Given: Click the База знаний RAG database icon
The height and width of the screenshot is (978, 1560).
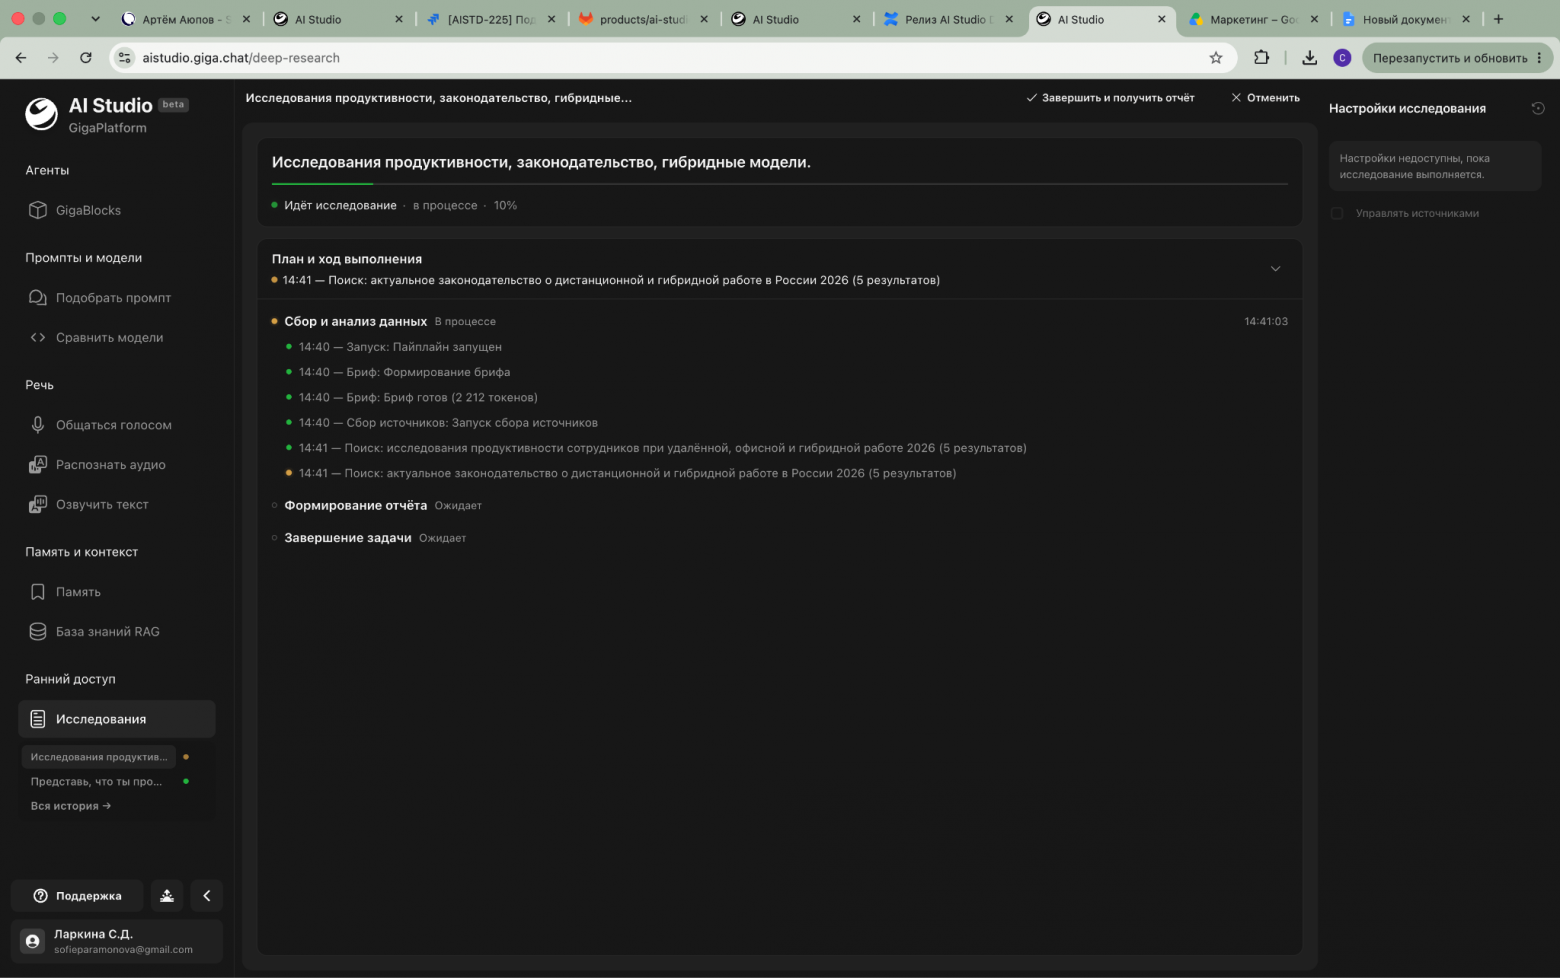Looking at the screenshot, I should tap(38, 632).
